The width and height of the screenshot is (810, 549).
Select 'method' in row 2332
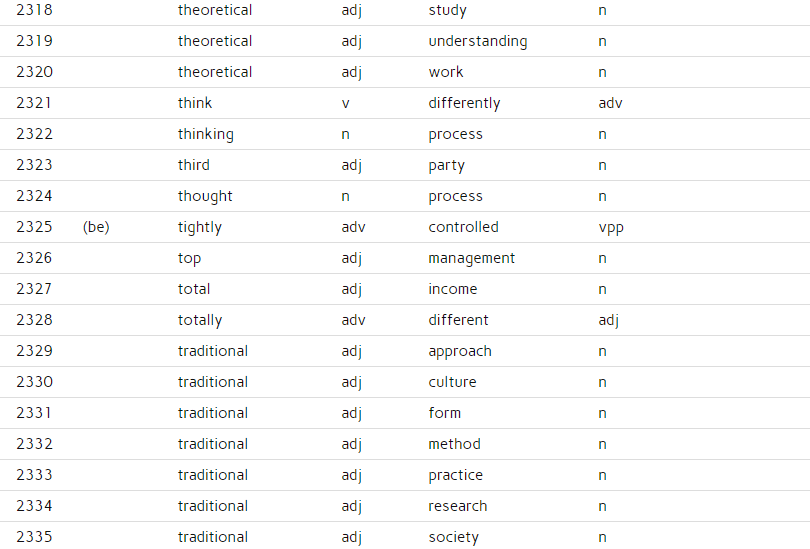(x=454, y=444)
